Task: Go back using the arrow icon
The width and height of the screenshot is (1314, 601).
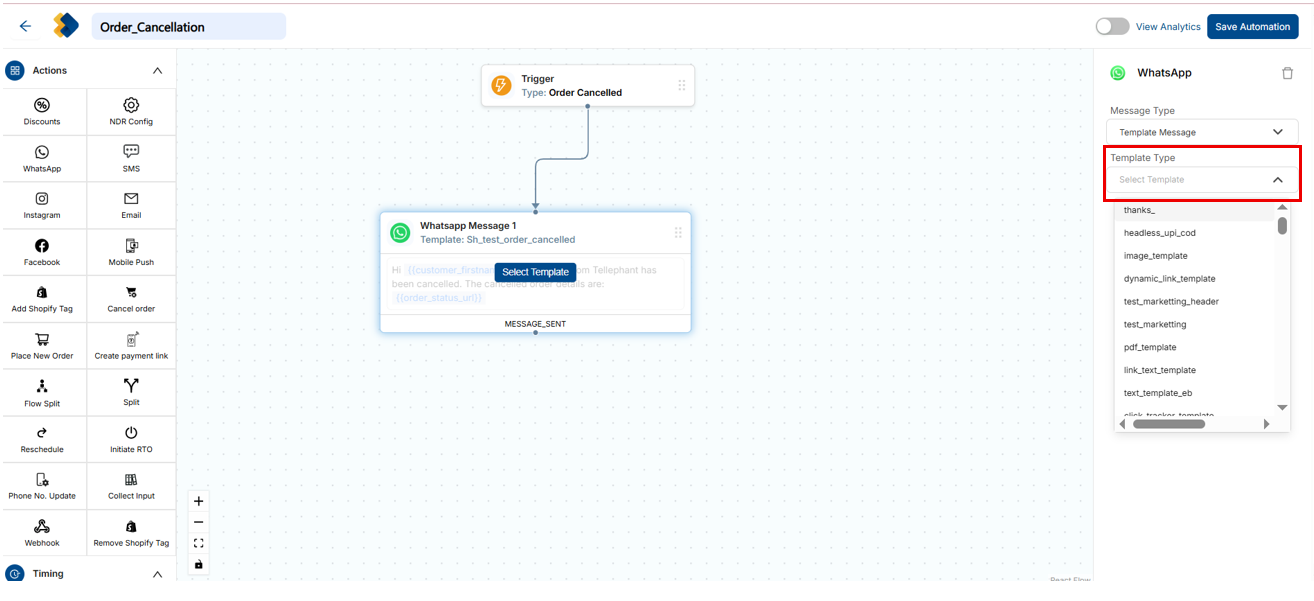Action: point(25,26)
